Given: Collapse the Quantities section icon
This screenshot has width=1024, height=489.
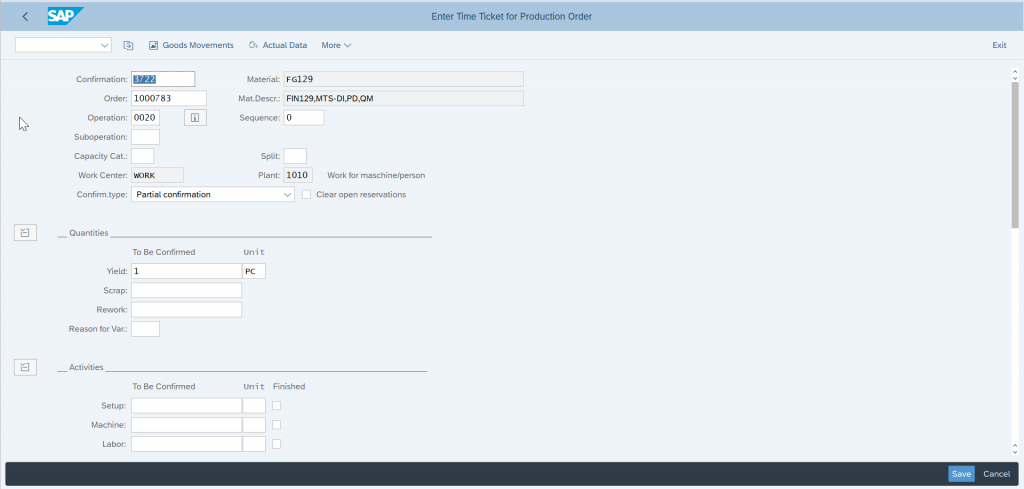Looking at the screenshot, I should pos(25,232).
